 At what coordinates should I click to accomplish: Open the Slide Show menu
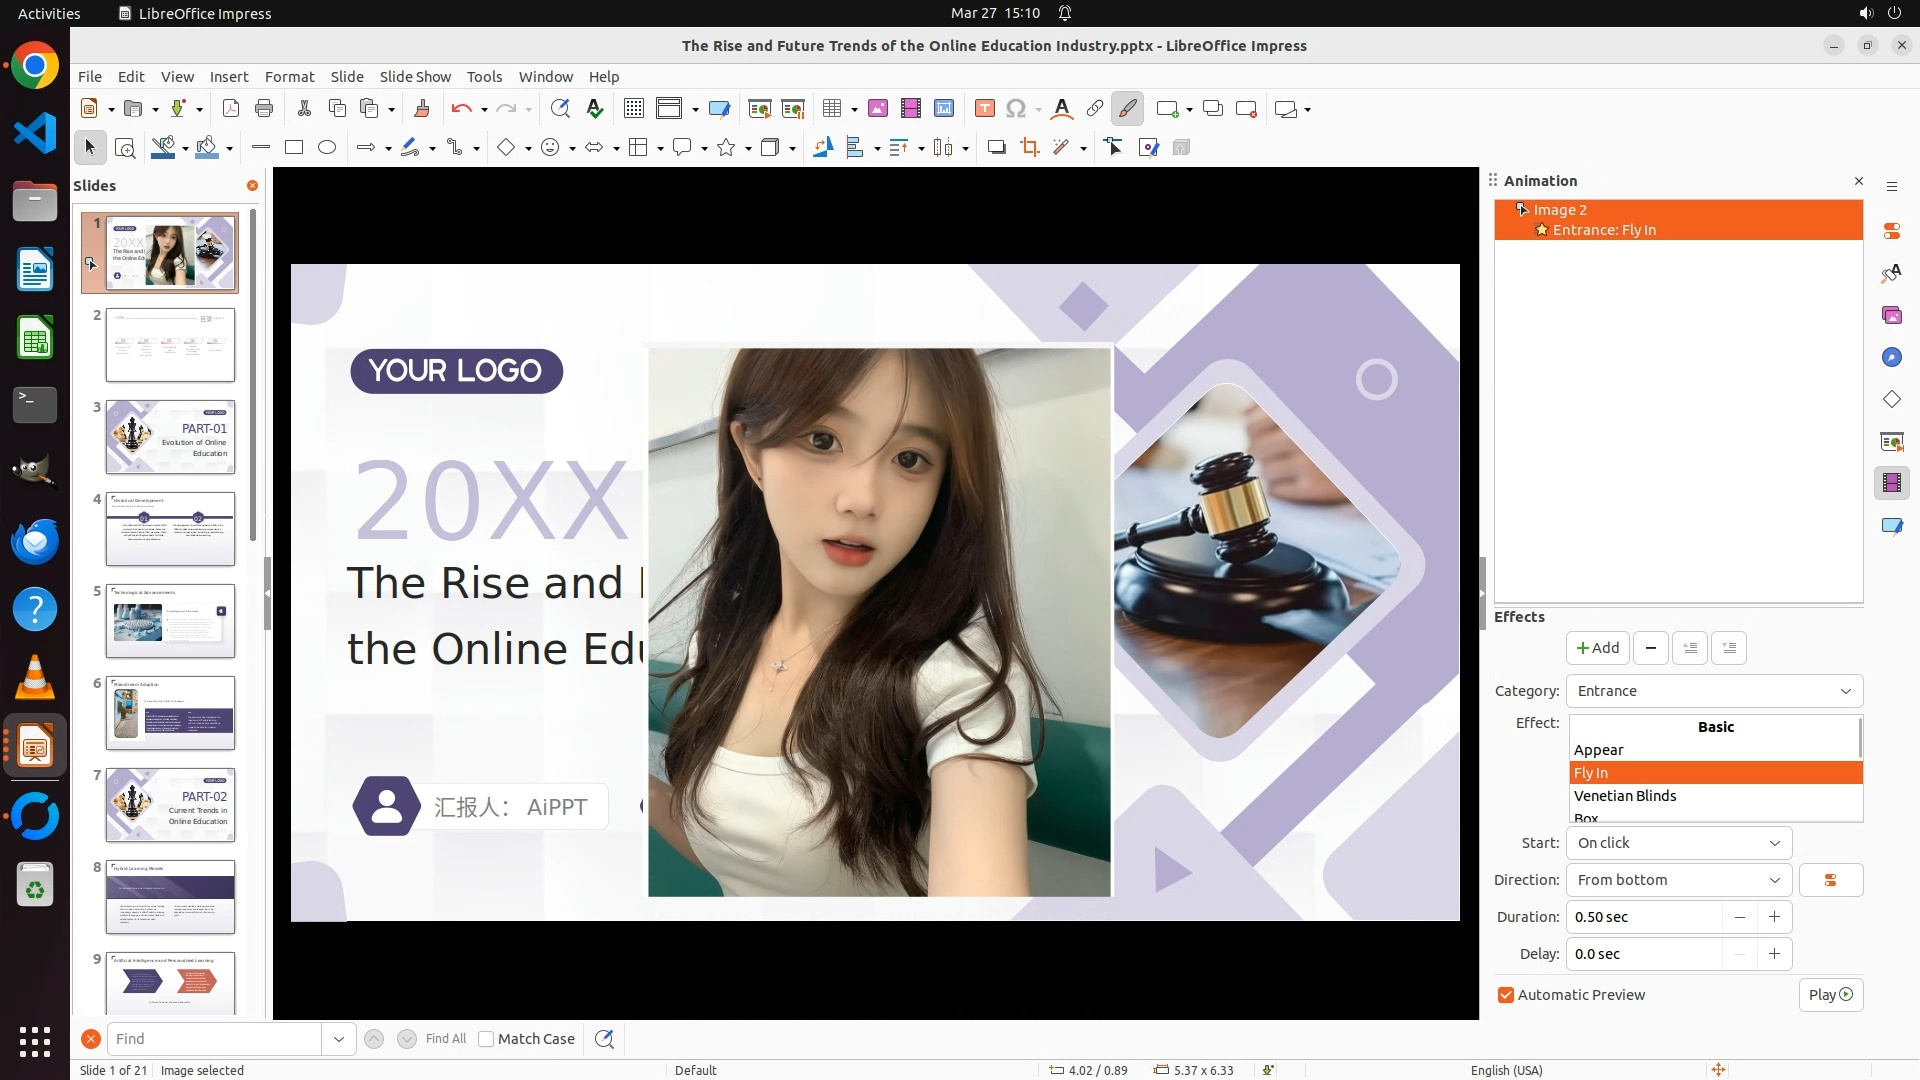tap(415, 77)
